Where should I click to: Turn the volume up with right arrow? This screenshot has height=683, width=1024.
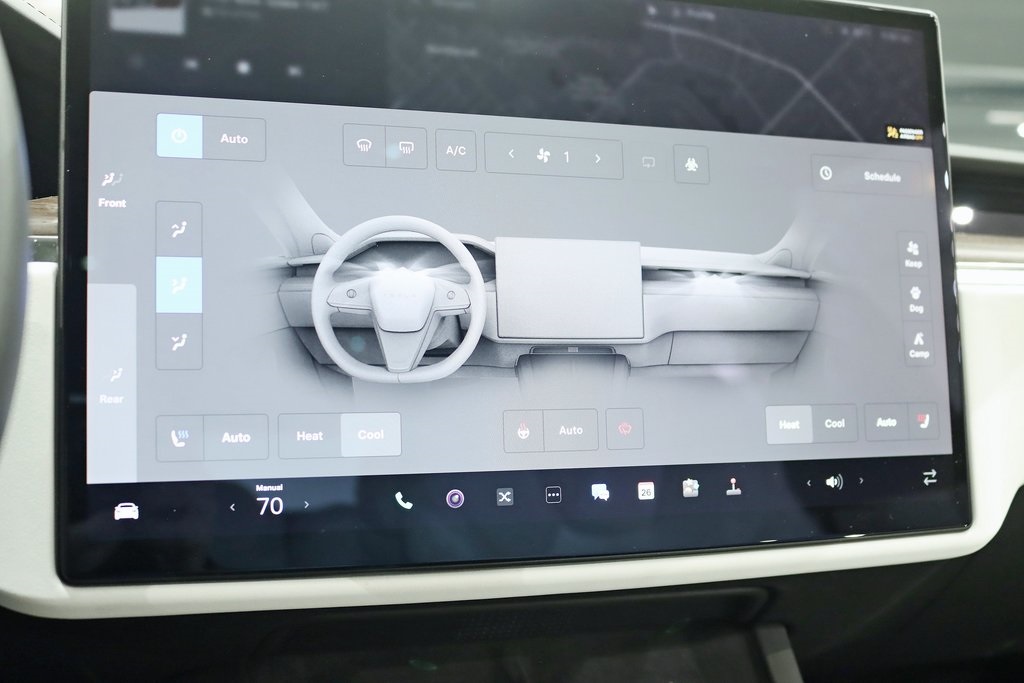pyautogui.click(x=861, y=481)
